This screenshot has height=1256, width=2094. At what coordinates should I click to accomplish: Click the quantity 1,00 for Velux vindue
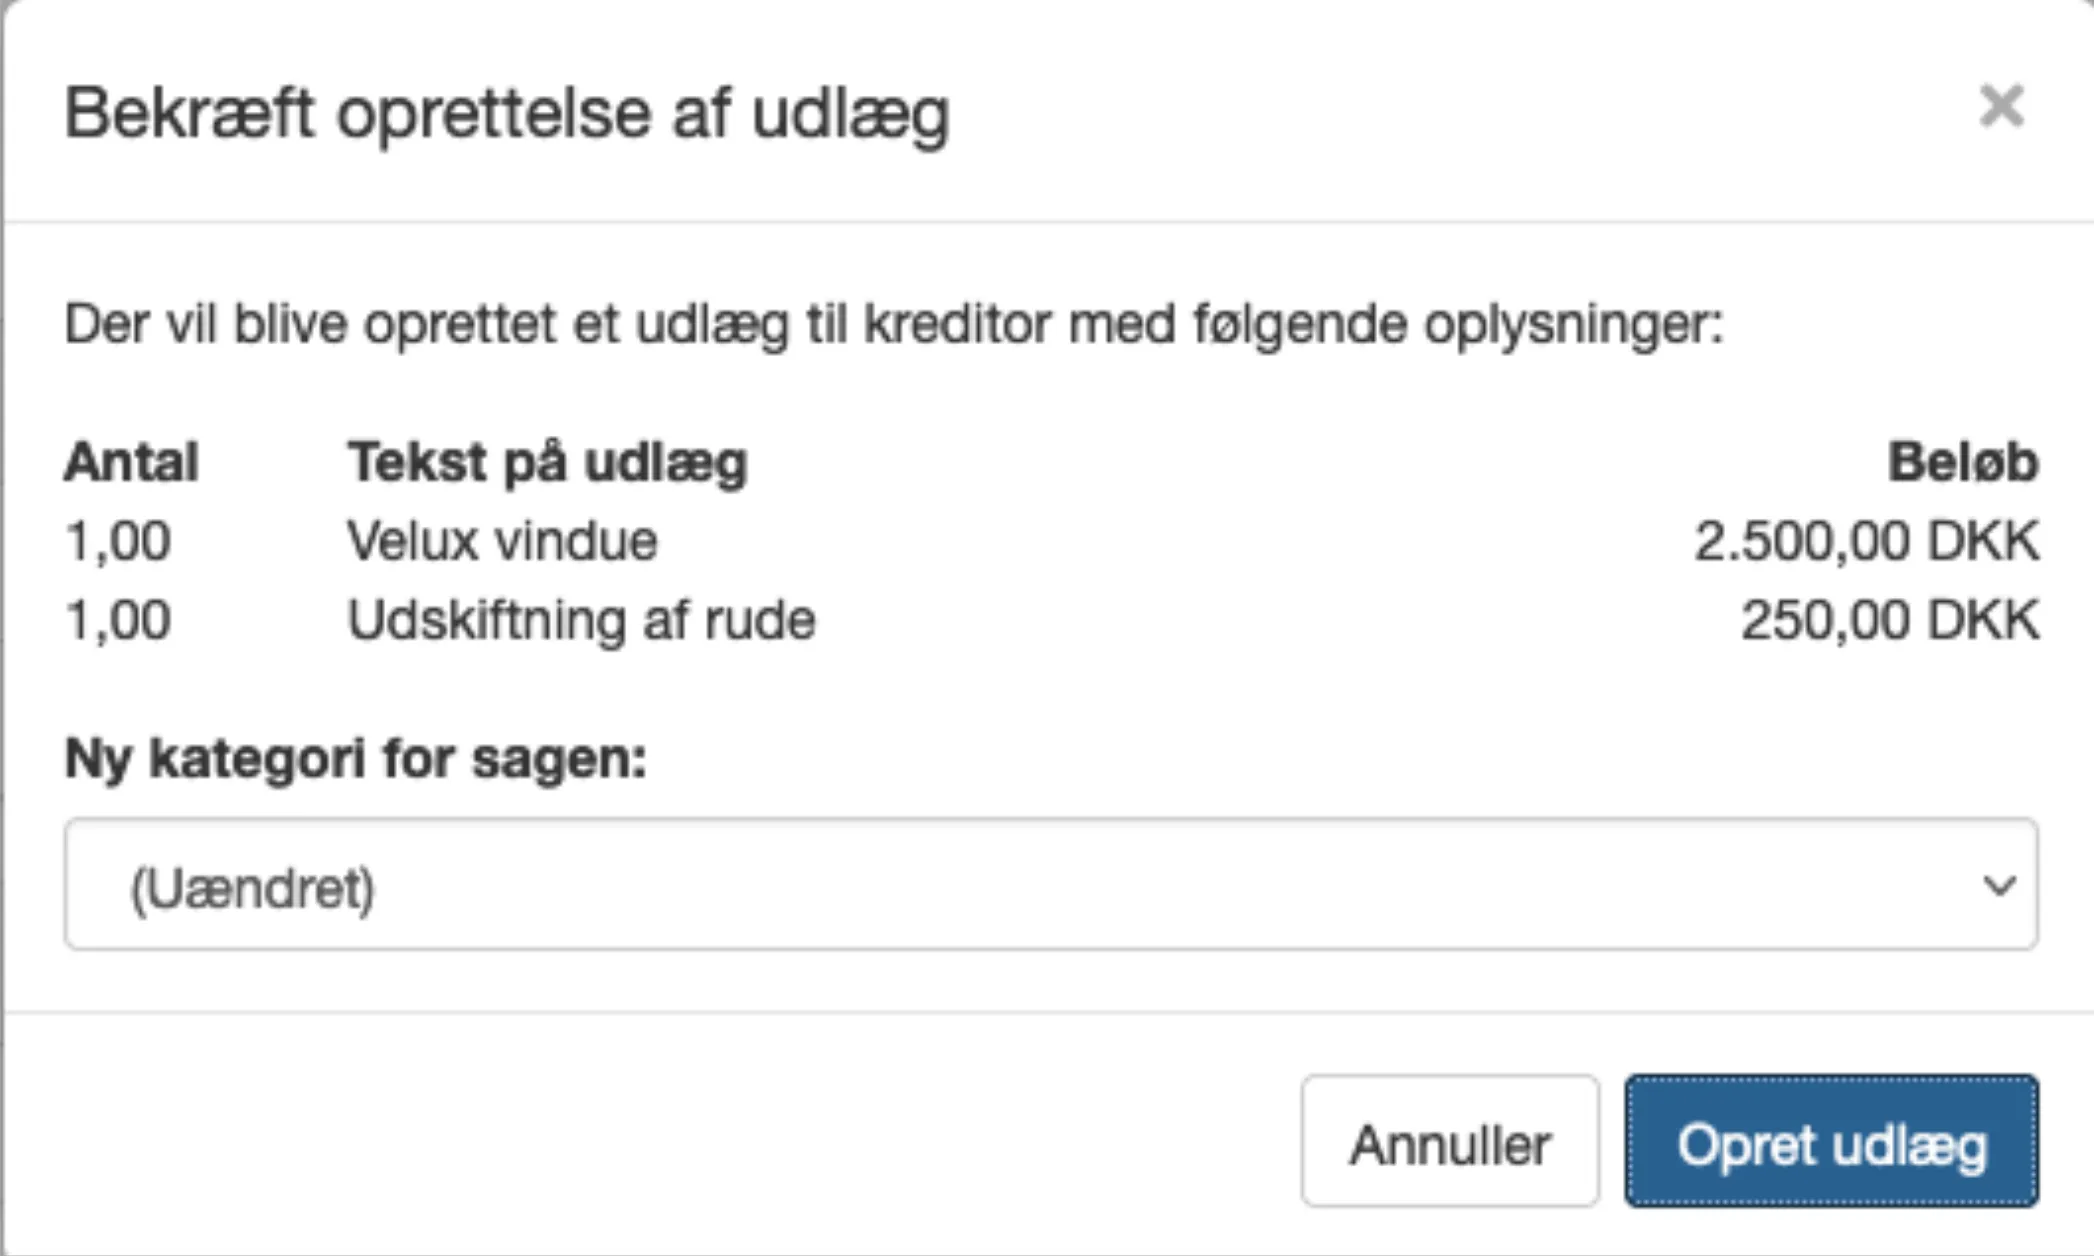coord(118,540)
